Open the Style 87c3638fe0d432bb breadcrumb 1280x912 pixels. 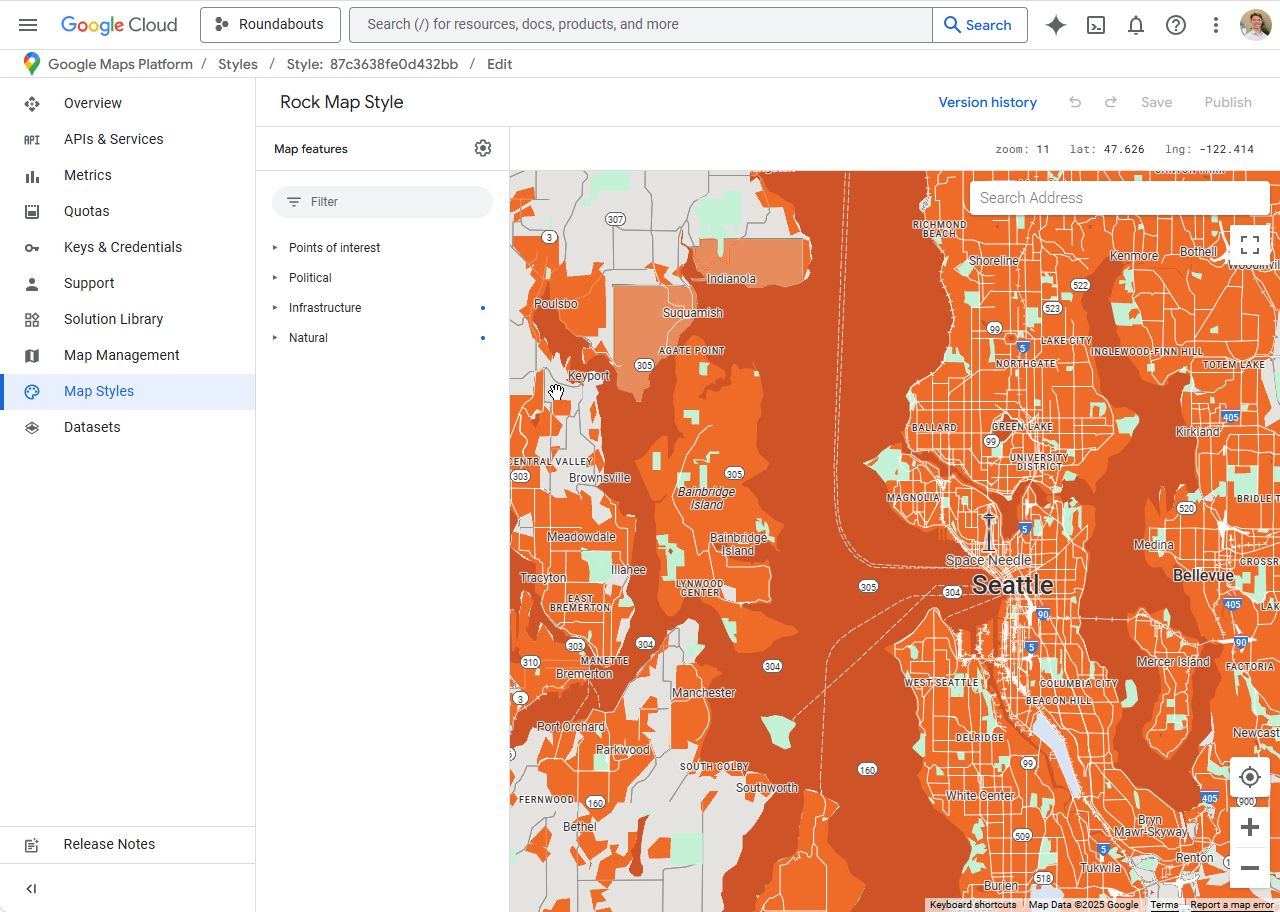(x=372, y=64)
